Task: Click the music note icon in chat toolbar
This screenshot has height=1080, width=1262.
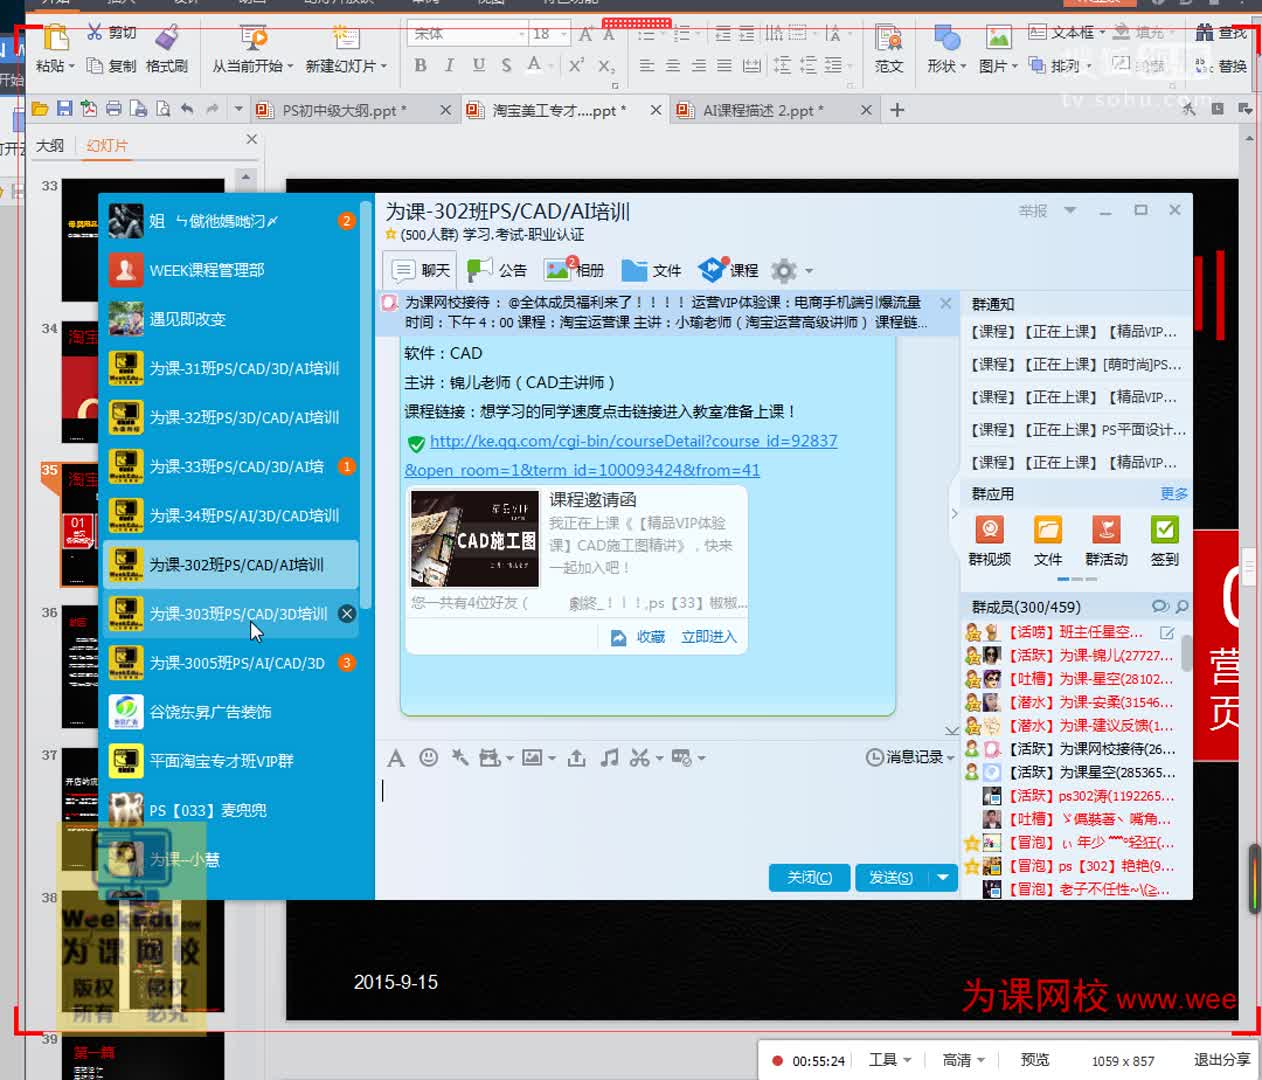Action: (x=609, y=758)
